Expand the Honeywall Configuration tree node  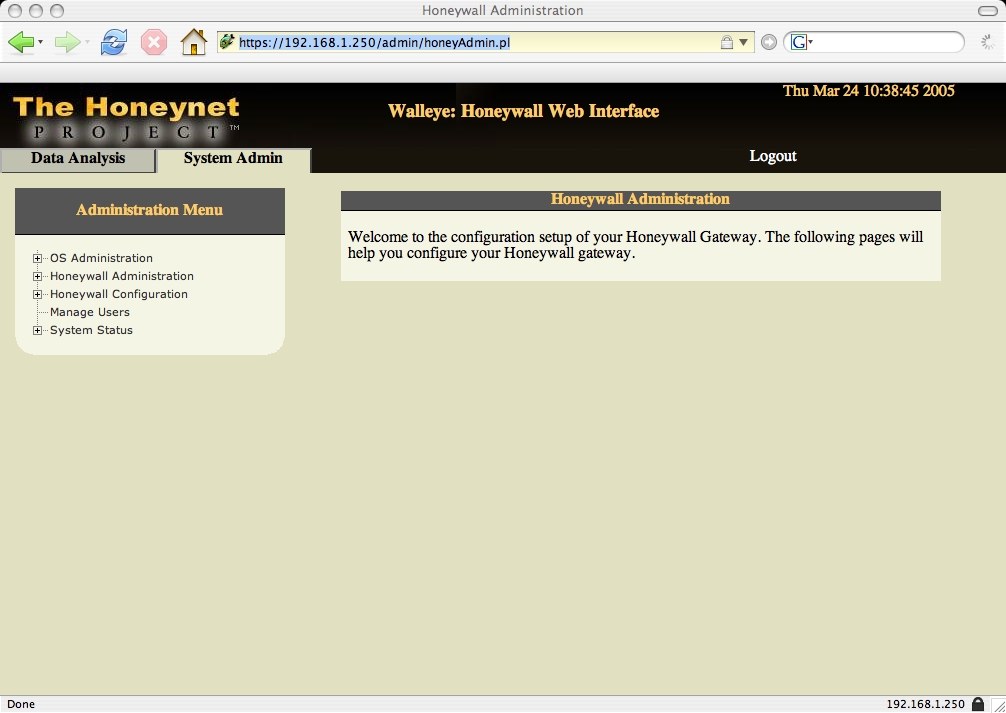click(x=37, y=294)
